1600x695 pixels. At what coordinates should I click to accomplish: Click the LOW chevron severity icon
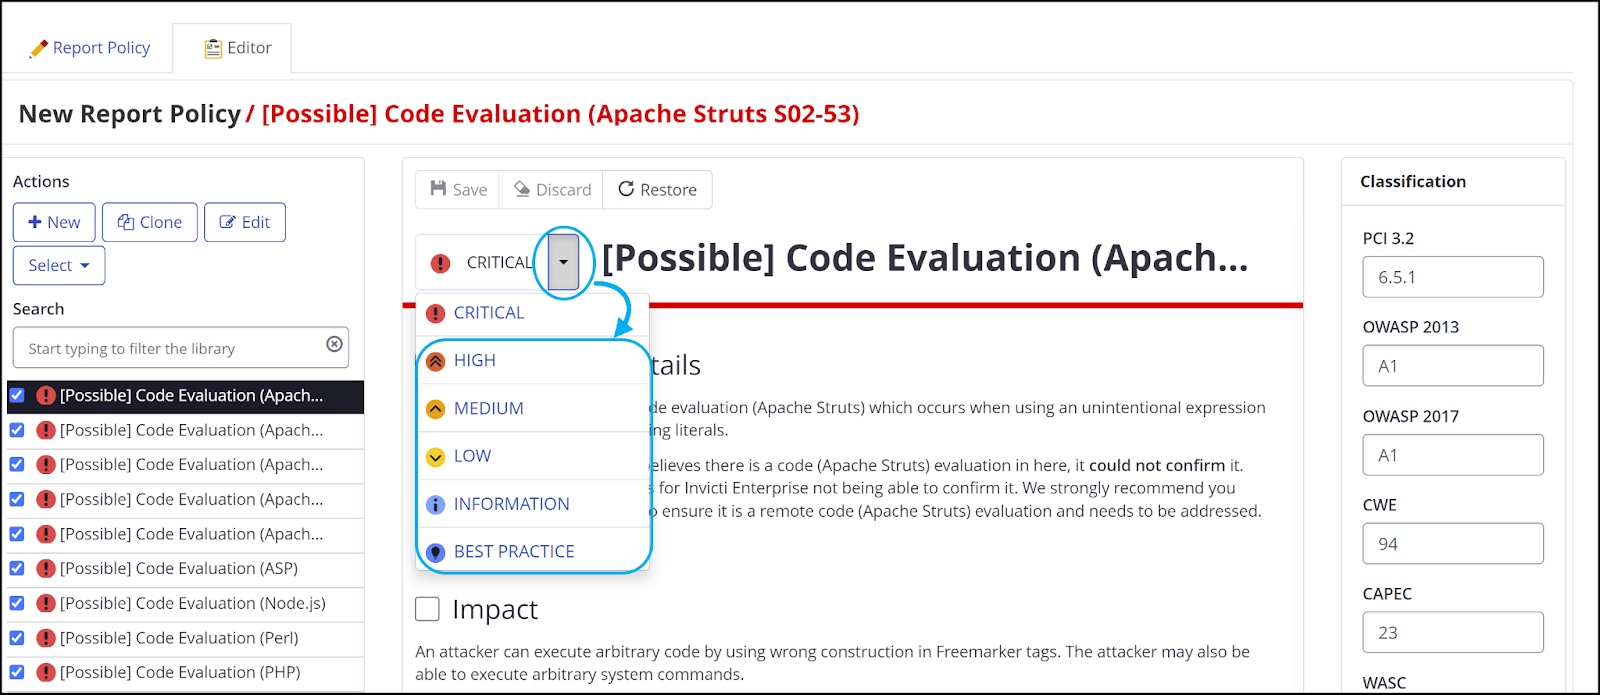click(x=435, y=456)
